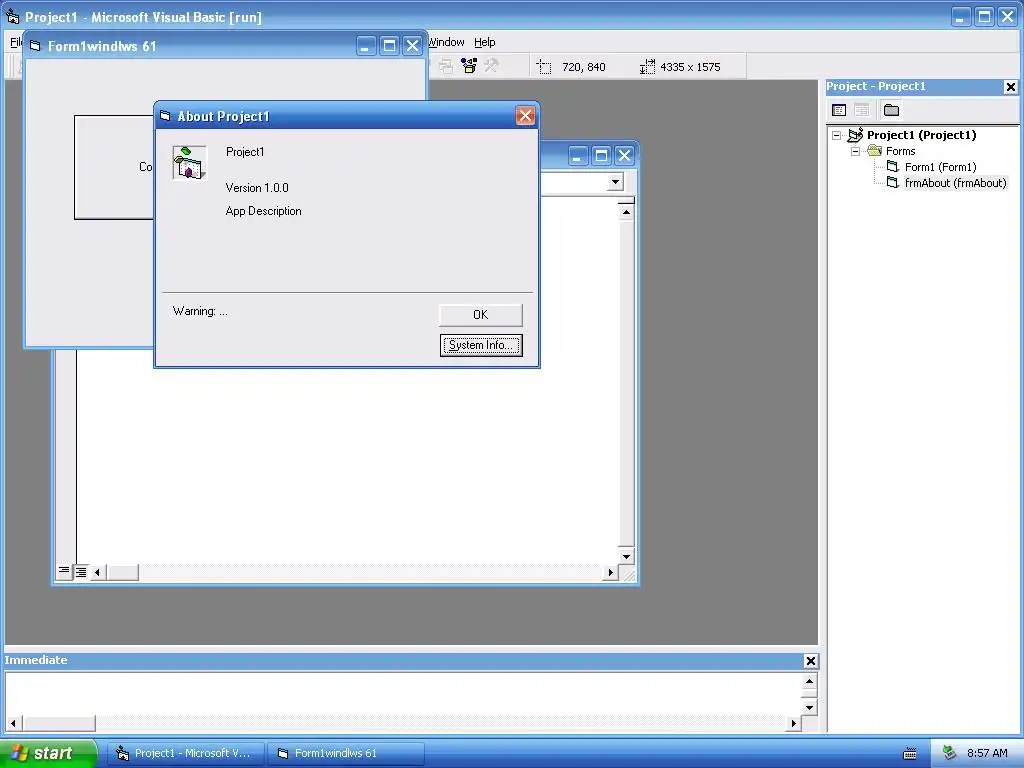This screenshot has width=1024, height=768.
Task: Click code window vertical scrollbar up arrow
Action: click(x=626, y=212)
